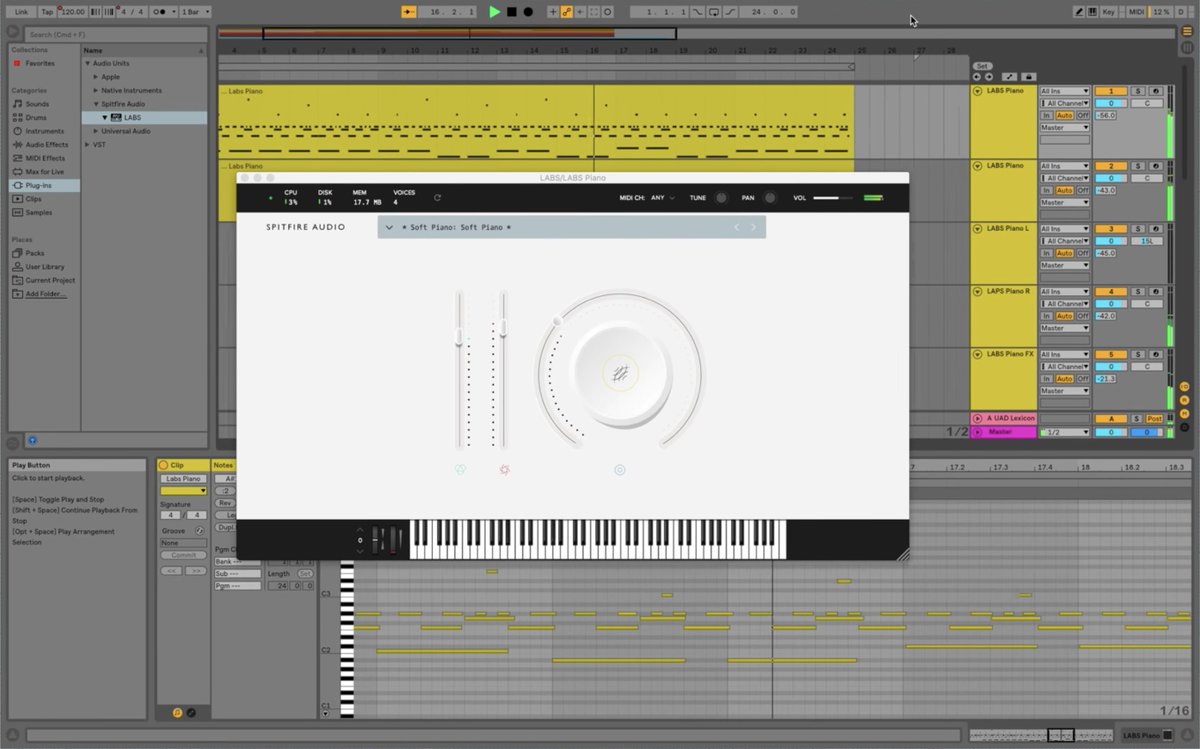Click the Set locator button
This screenshot has width=1200, height=749.
click(982, 66)
